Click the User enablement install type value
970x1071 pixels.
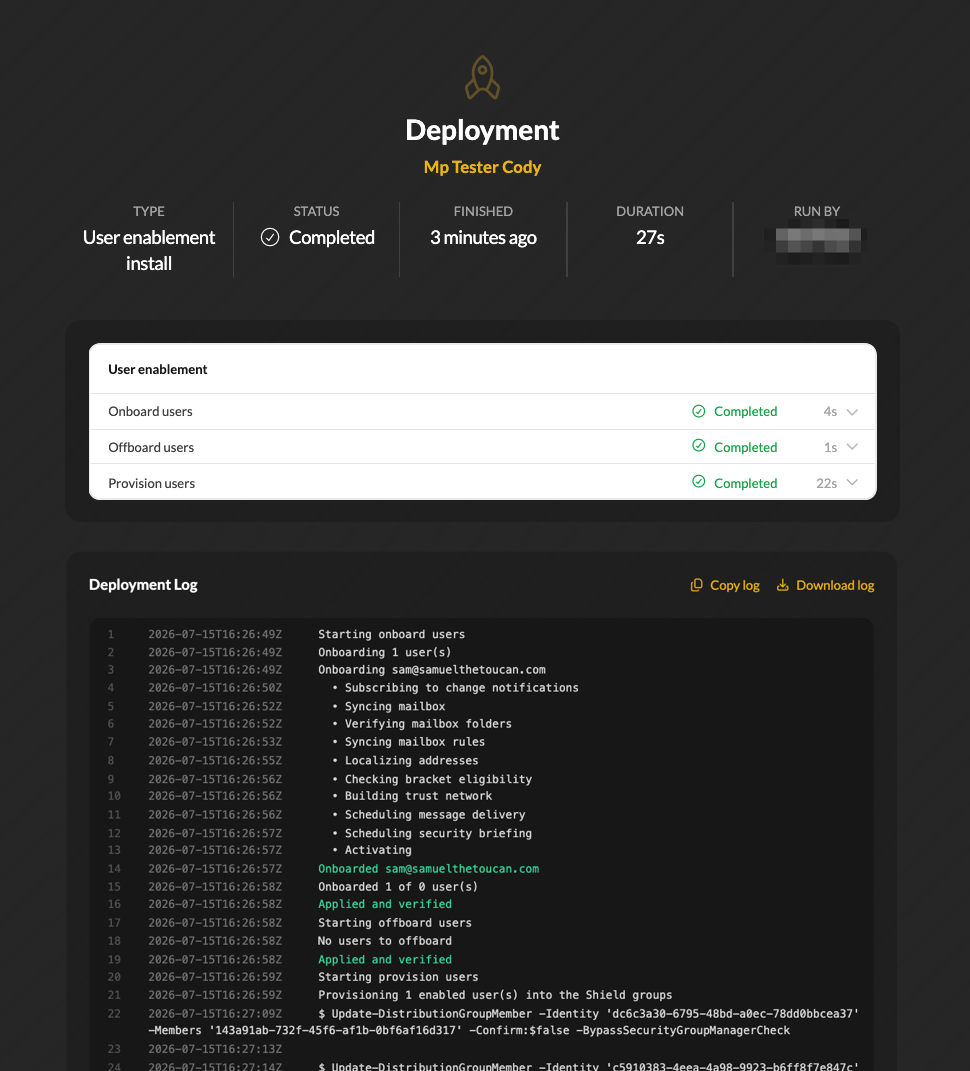(149, 250)
